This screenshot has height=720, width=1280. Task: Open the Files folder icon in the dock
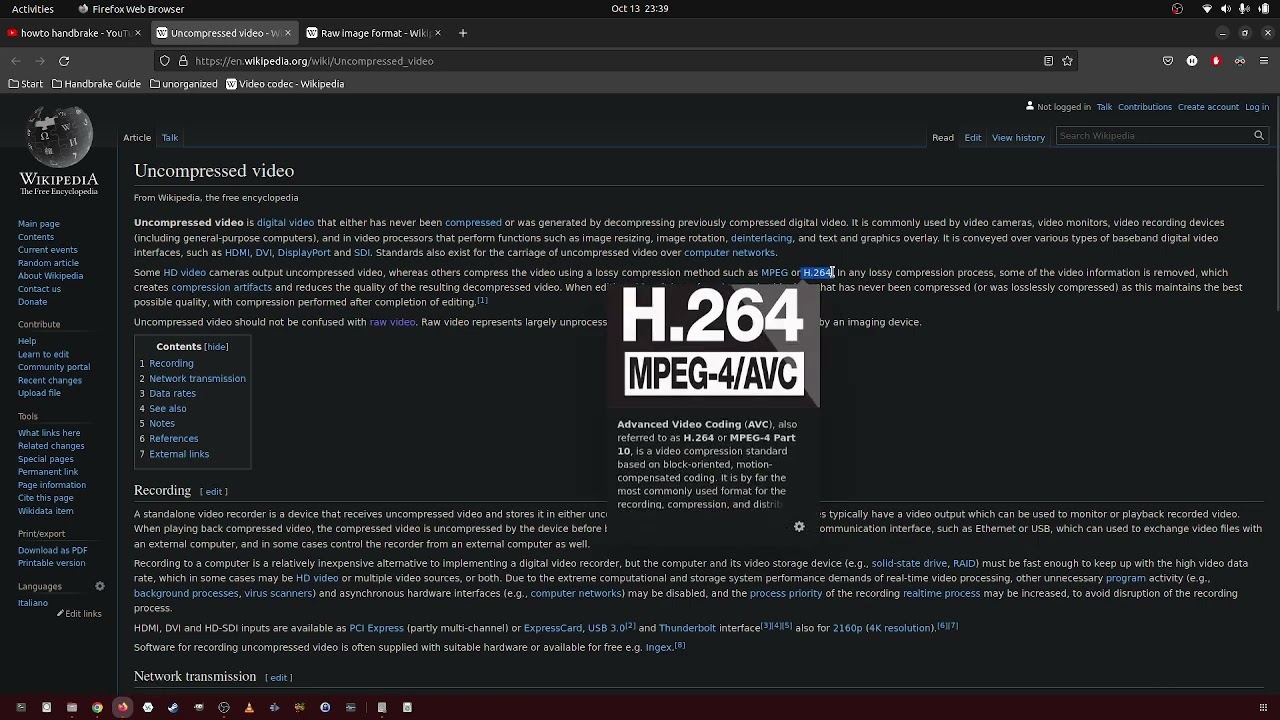[72, 707]
